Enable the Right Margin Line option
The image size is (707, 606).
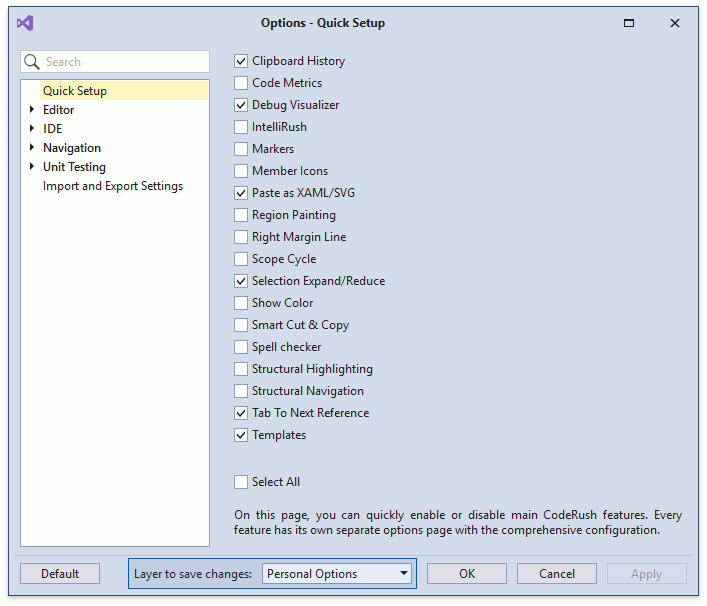(x=241, y=237)
